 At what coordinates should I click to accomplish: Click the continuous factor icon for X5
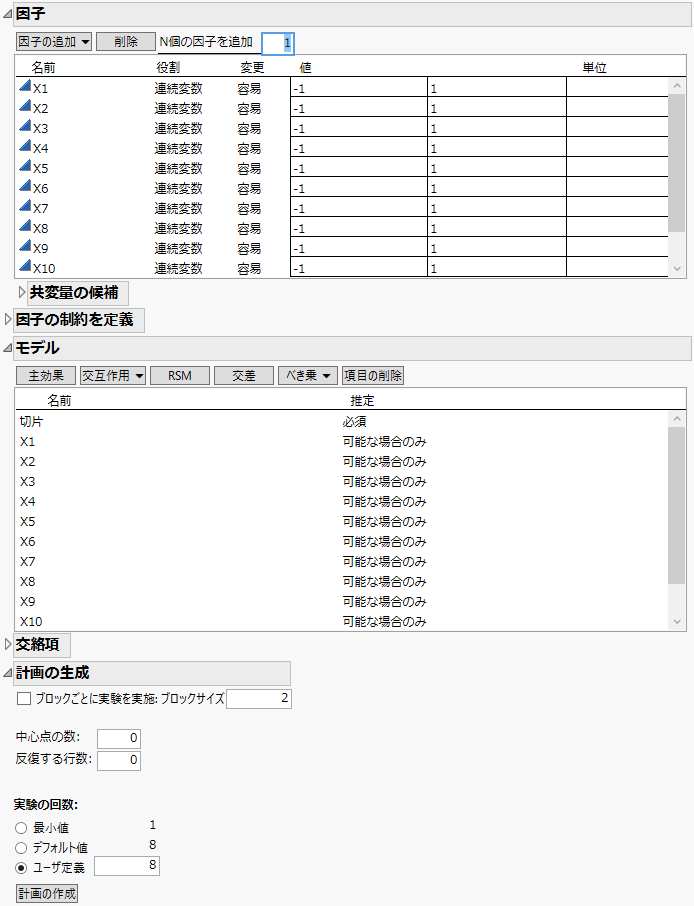(x=25, y=166)
